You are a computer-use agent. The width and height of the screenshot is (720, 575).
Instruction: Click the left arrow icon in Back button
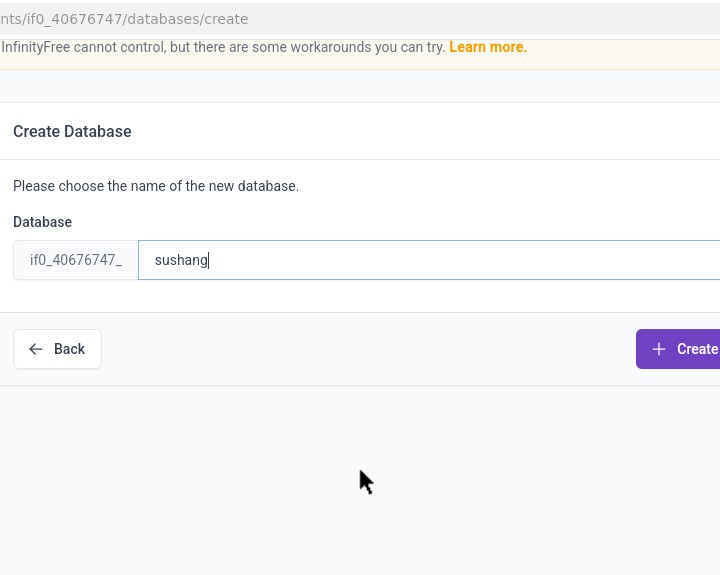[36, 349]
